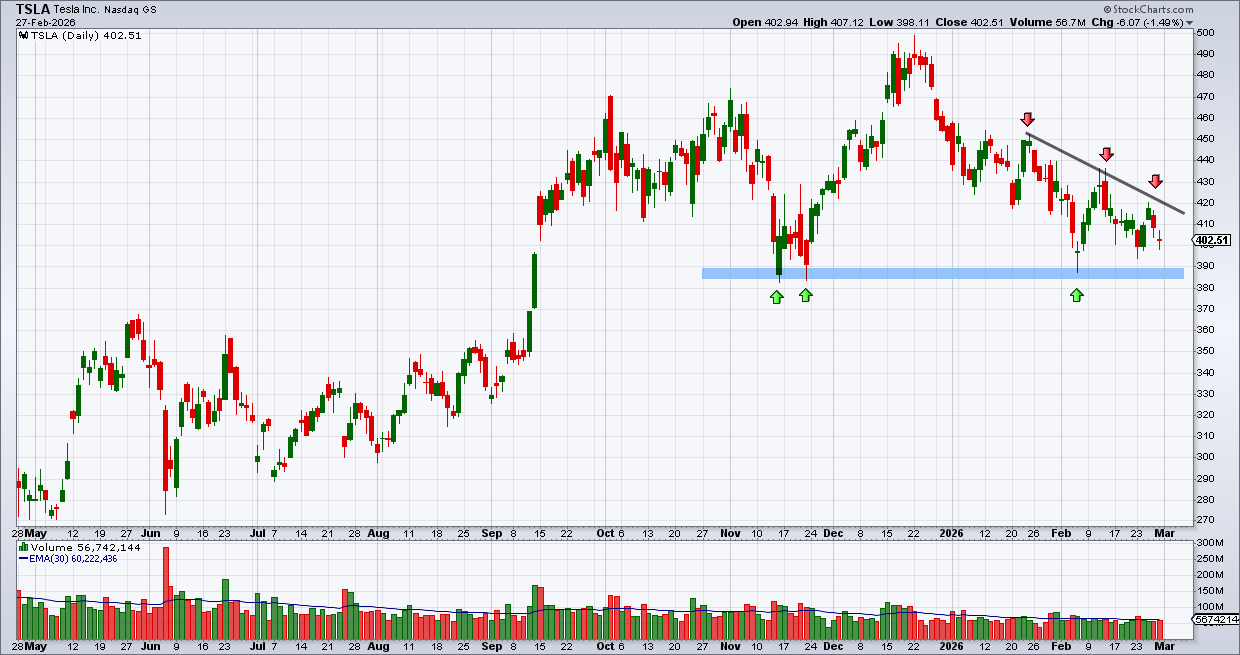
Task: Click the 440 price axis label
Action: [1206, 160]
